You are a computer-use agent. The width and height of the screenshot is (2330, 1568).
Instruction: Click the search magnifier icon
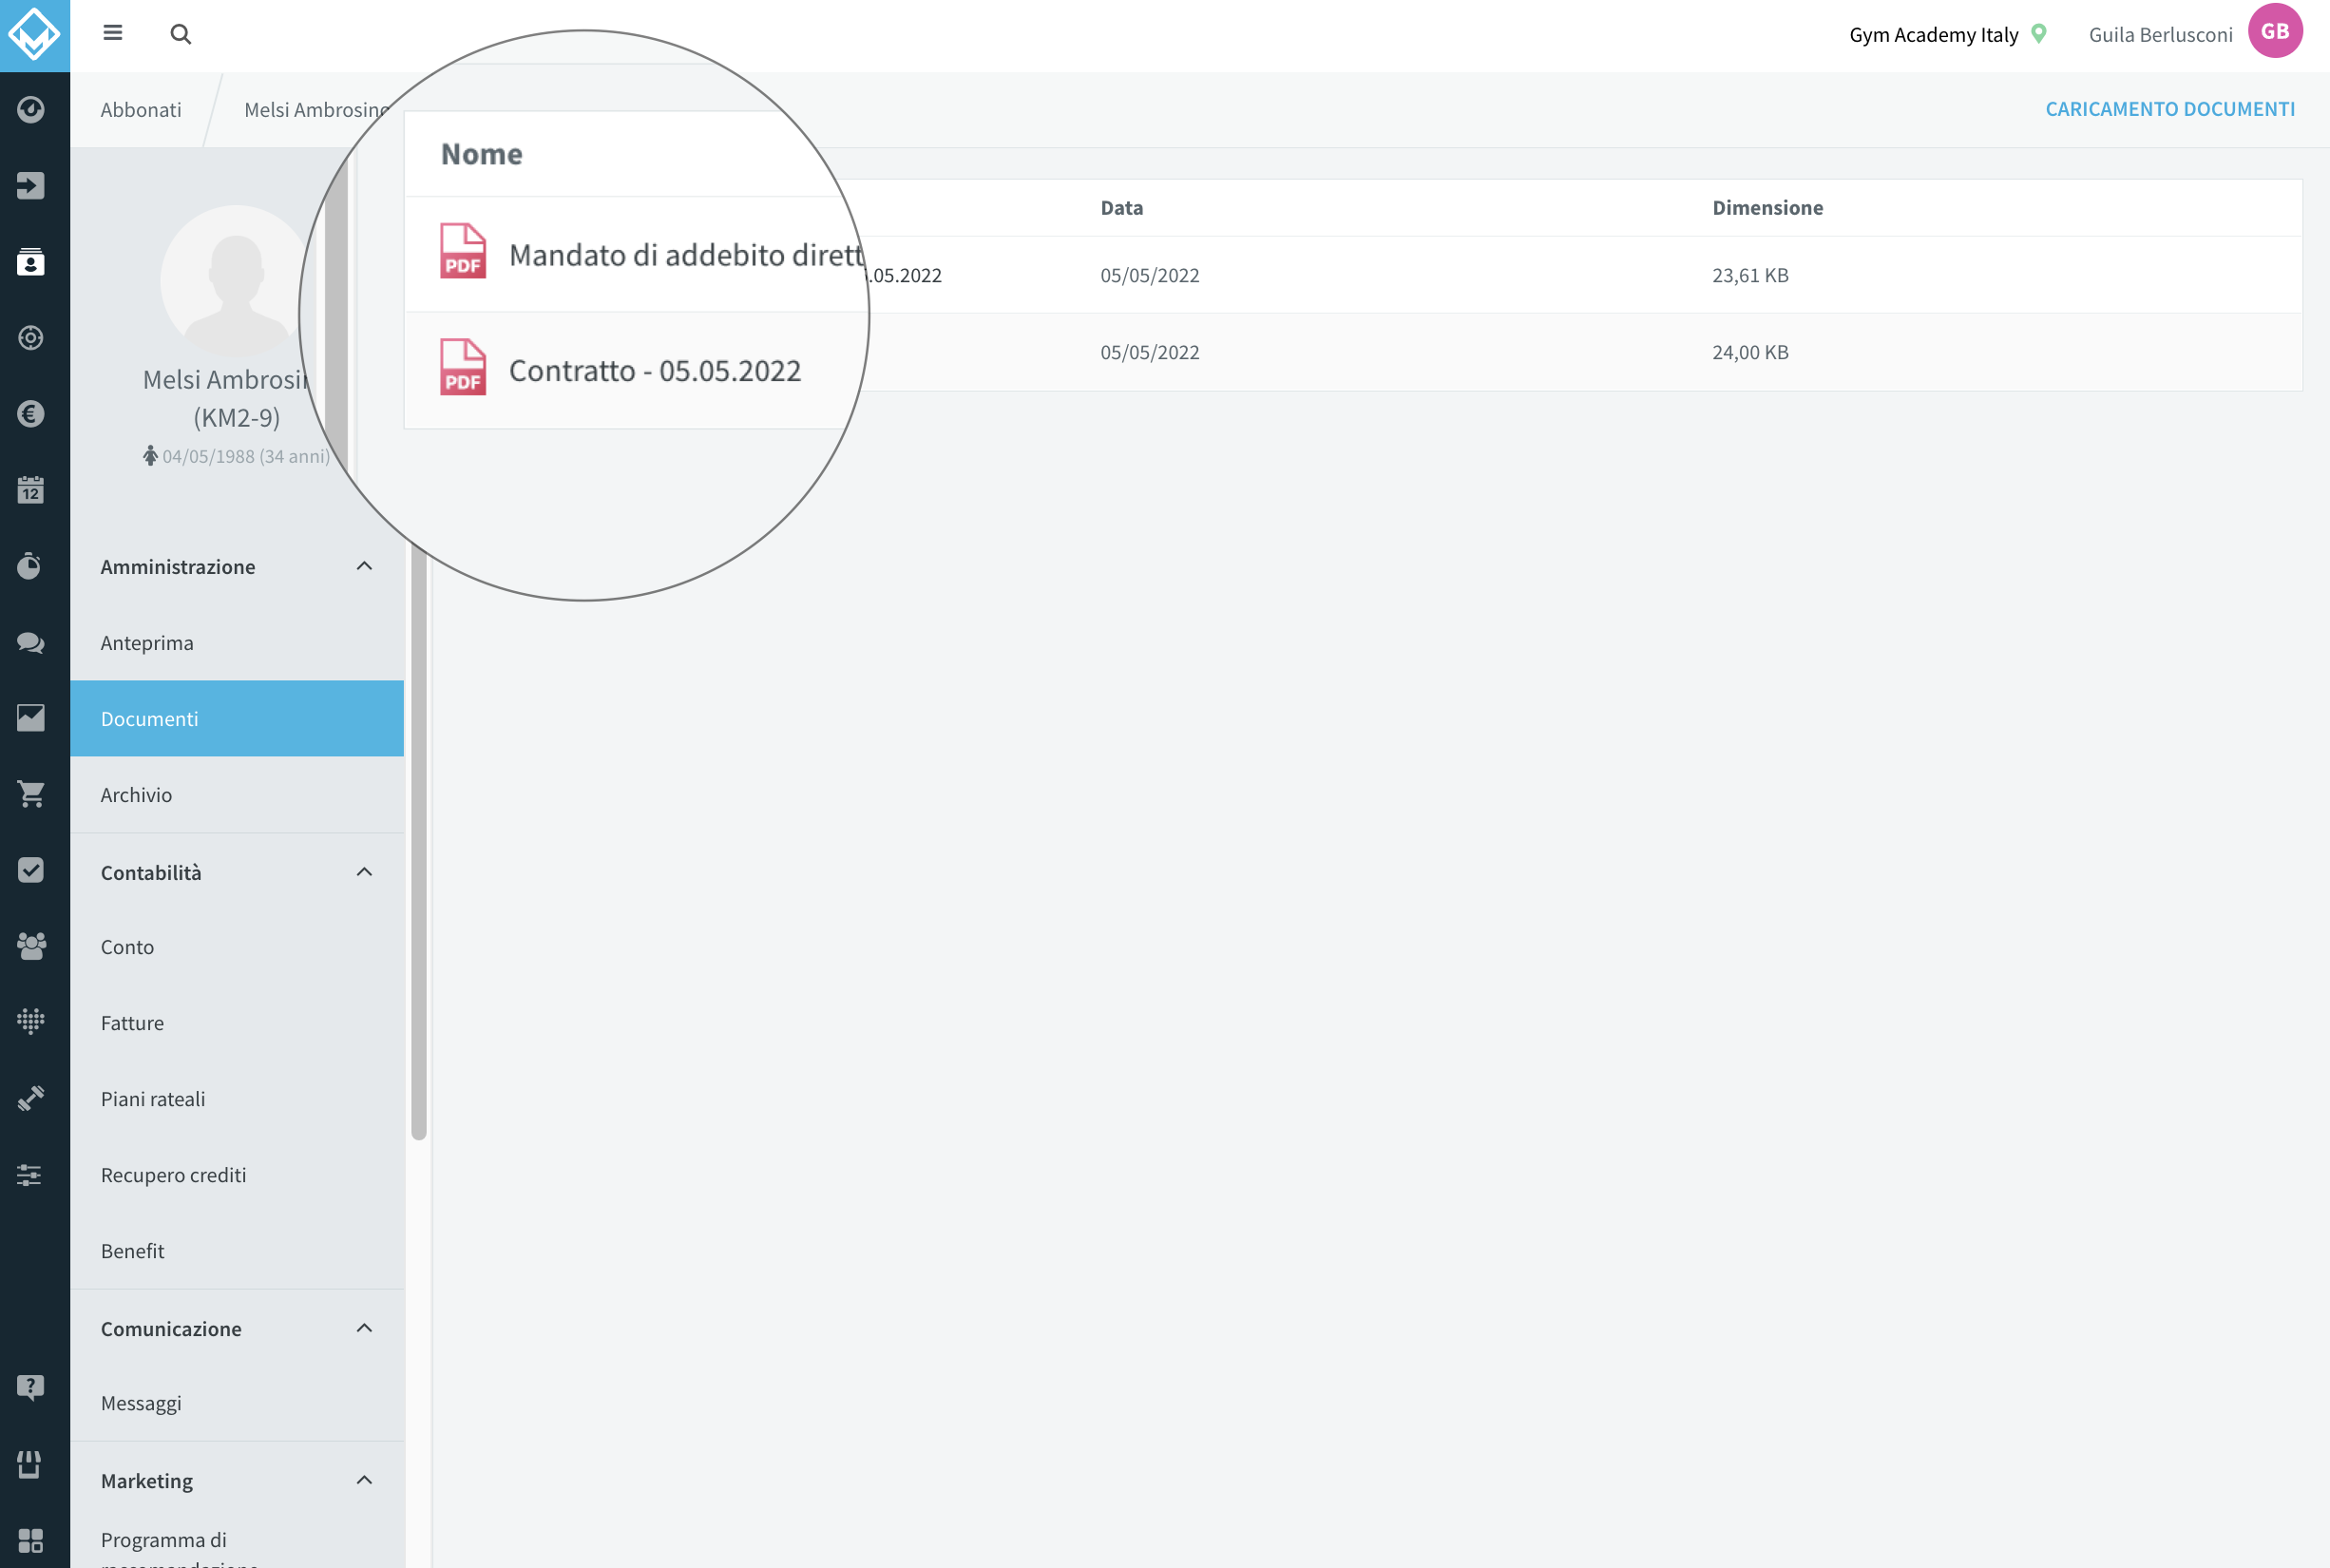coord(181,34)
